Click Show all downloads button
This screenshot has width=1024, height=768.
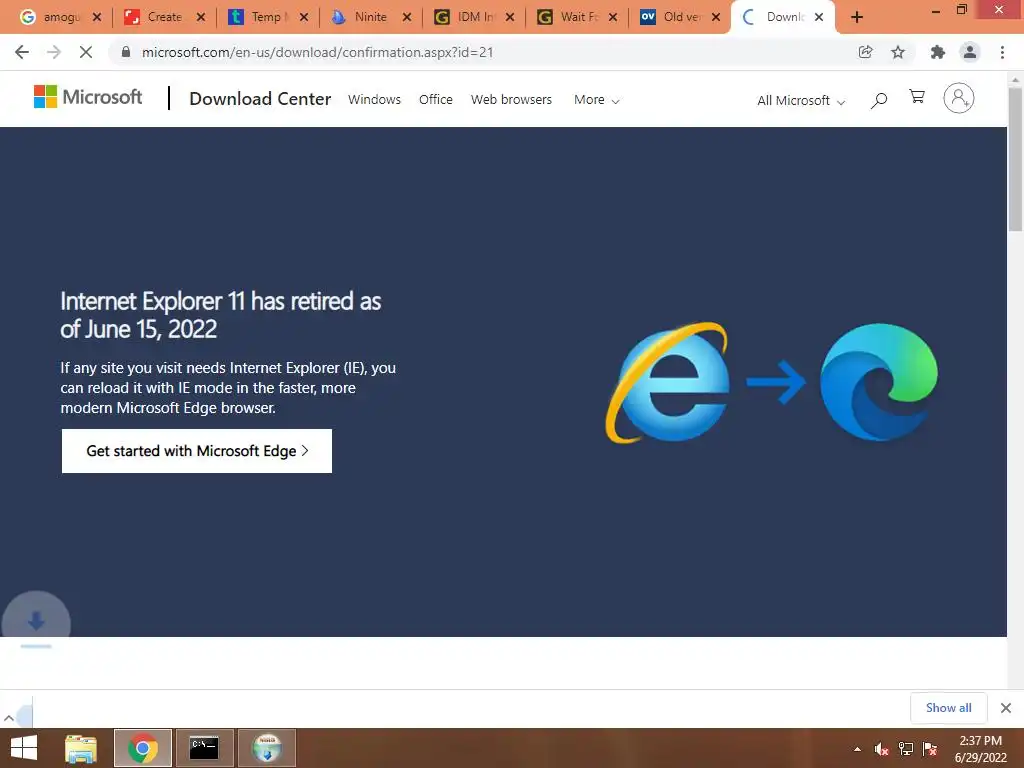coord(948,708)
